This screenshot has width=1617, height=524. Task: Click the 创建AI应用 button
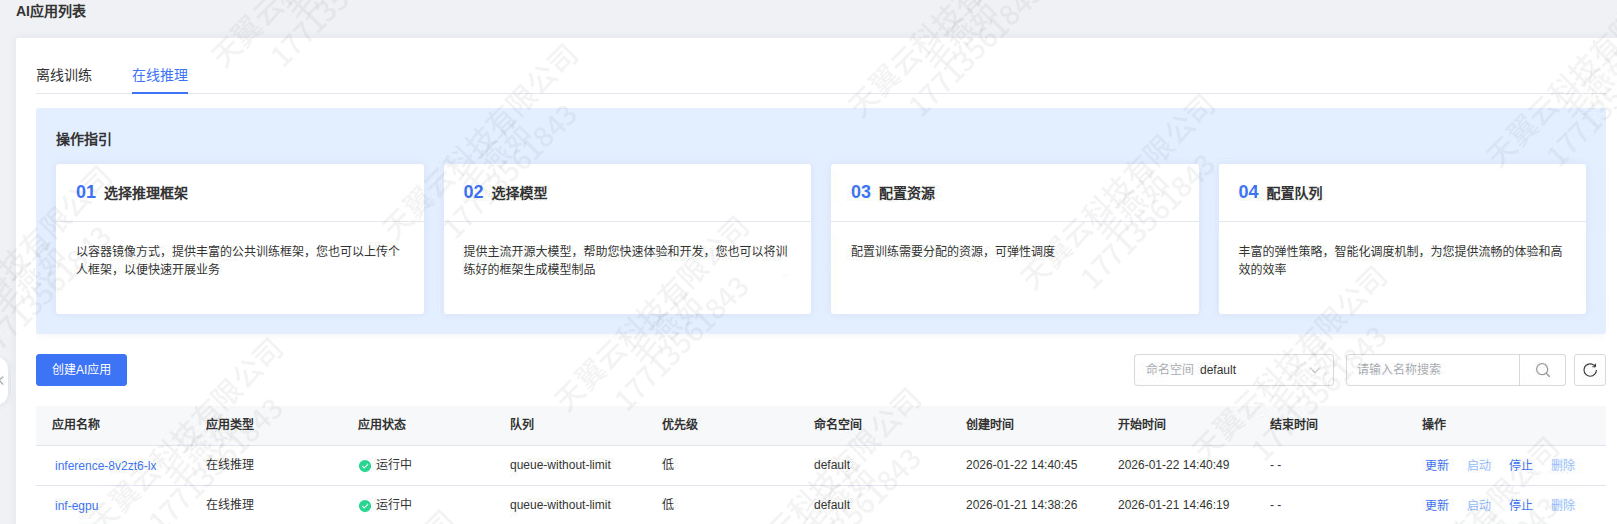81,370
